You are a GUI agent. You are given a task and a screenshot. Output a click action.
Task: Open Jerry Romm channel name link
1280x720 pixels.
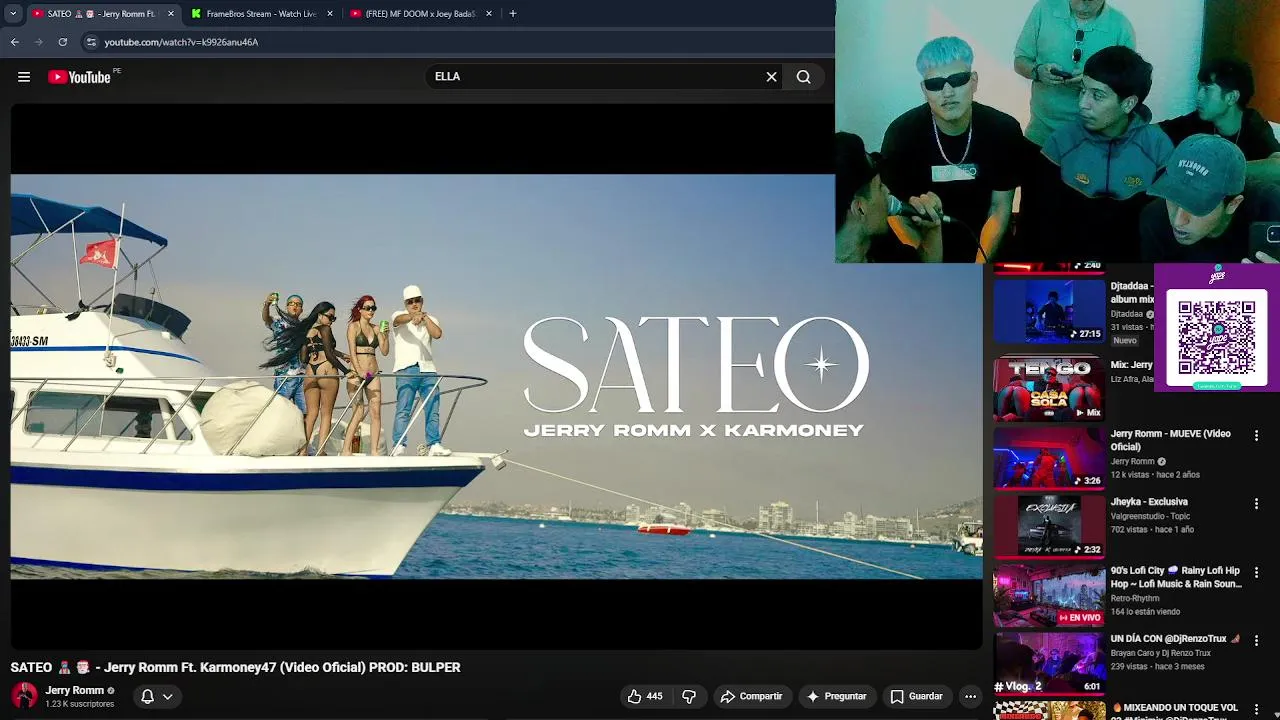coord(74,690)
